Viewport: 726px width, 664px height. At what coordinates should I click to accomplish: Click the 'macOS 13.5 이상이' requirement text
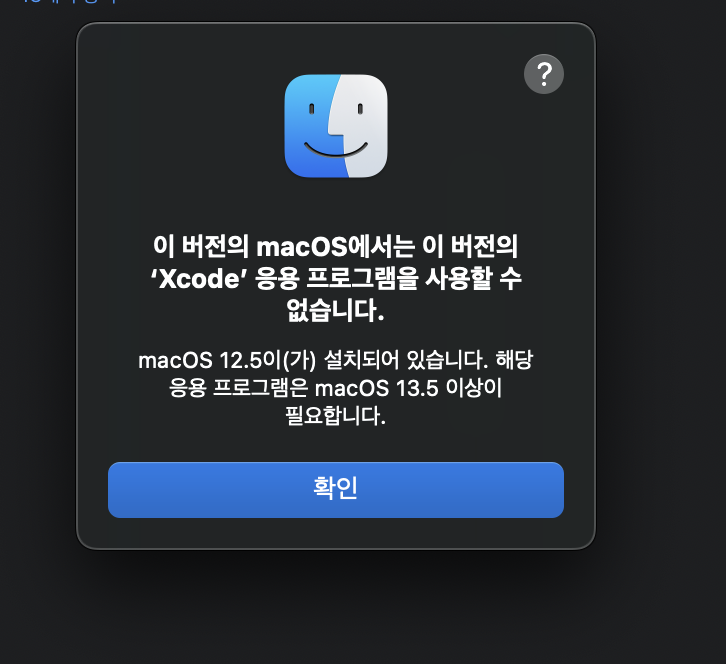coord(408,388)
